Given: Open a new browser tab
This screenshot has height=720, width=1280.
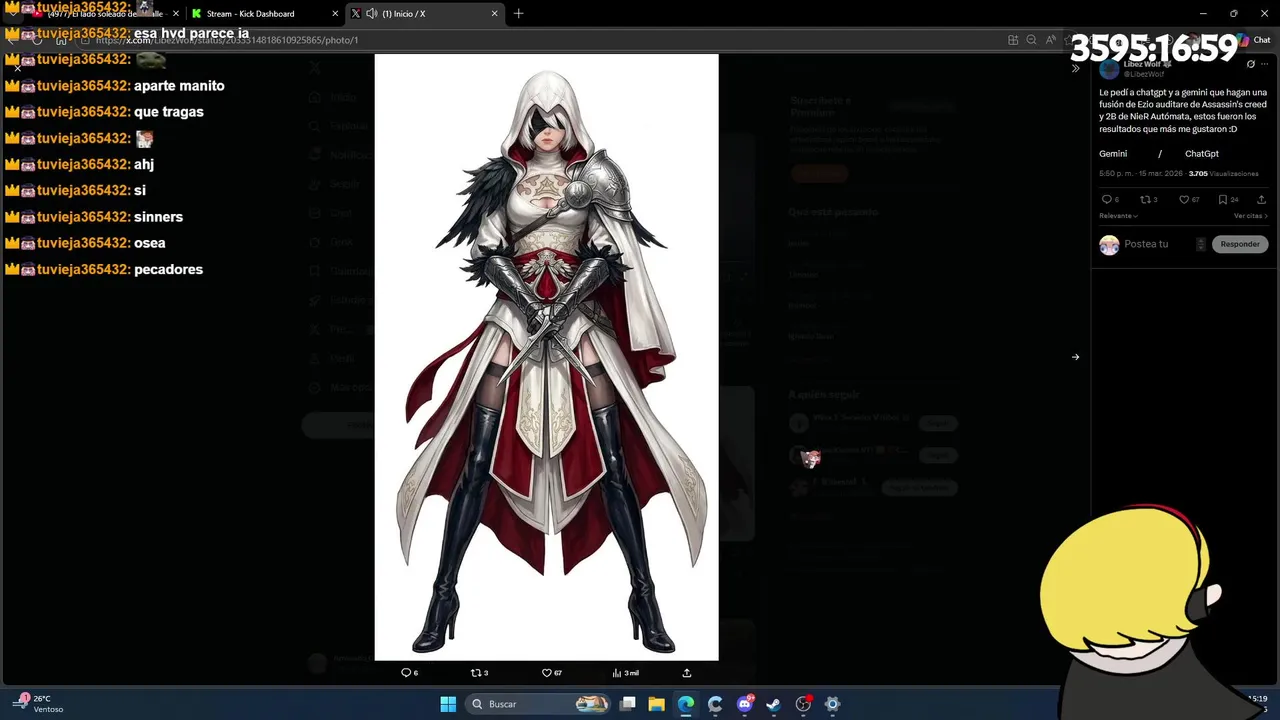Looking at the screenshot, I should (x=518, y=14).
